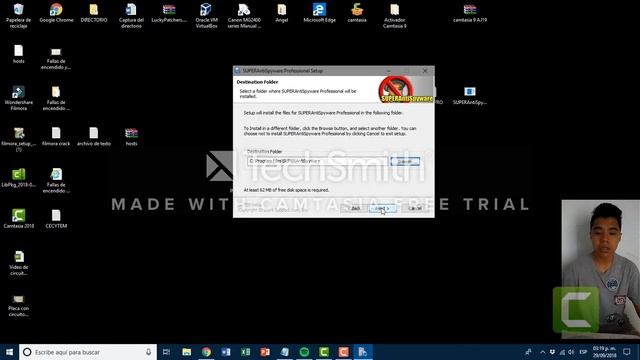Click the Destination Folder path field
Viewport: 640px width, 360px height.
coord(317,161)
